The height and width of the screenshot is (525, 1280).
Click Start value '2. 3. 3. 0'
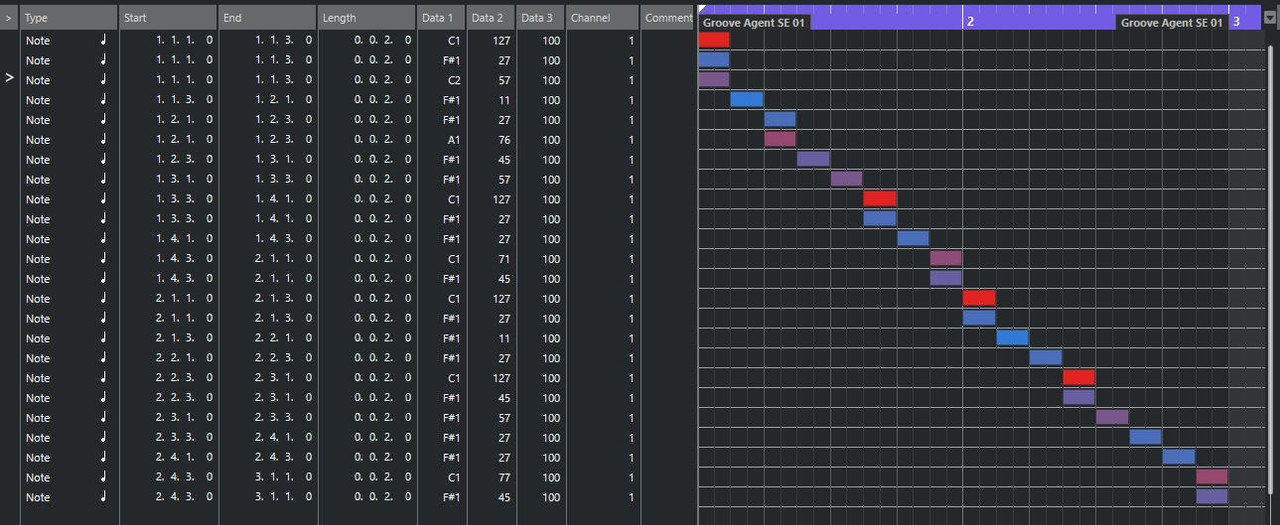(184, 437)
